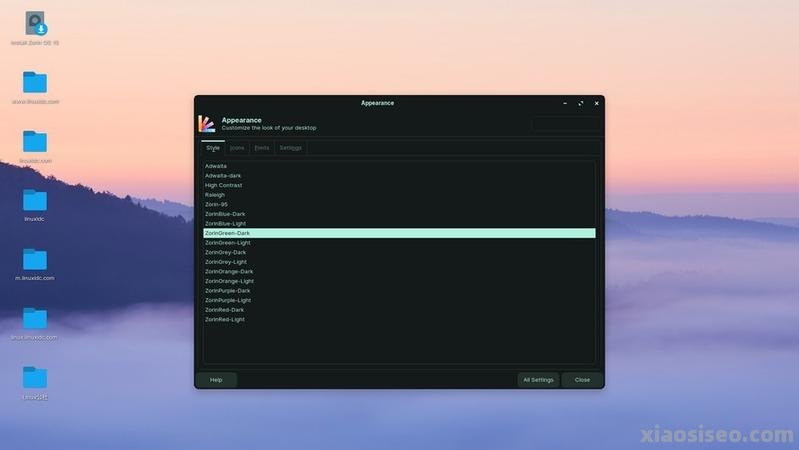Viewport: 799px width, 450px height.
Task: Open Help for Appearance
Action: click(216, 380)
